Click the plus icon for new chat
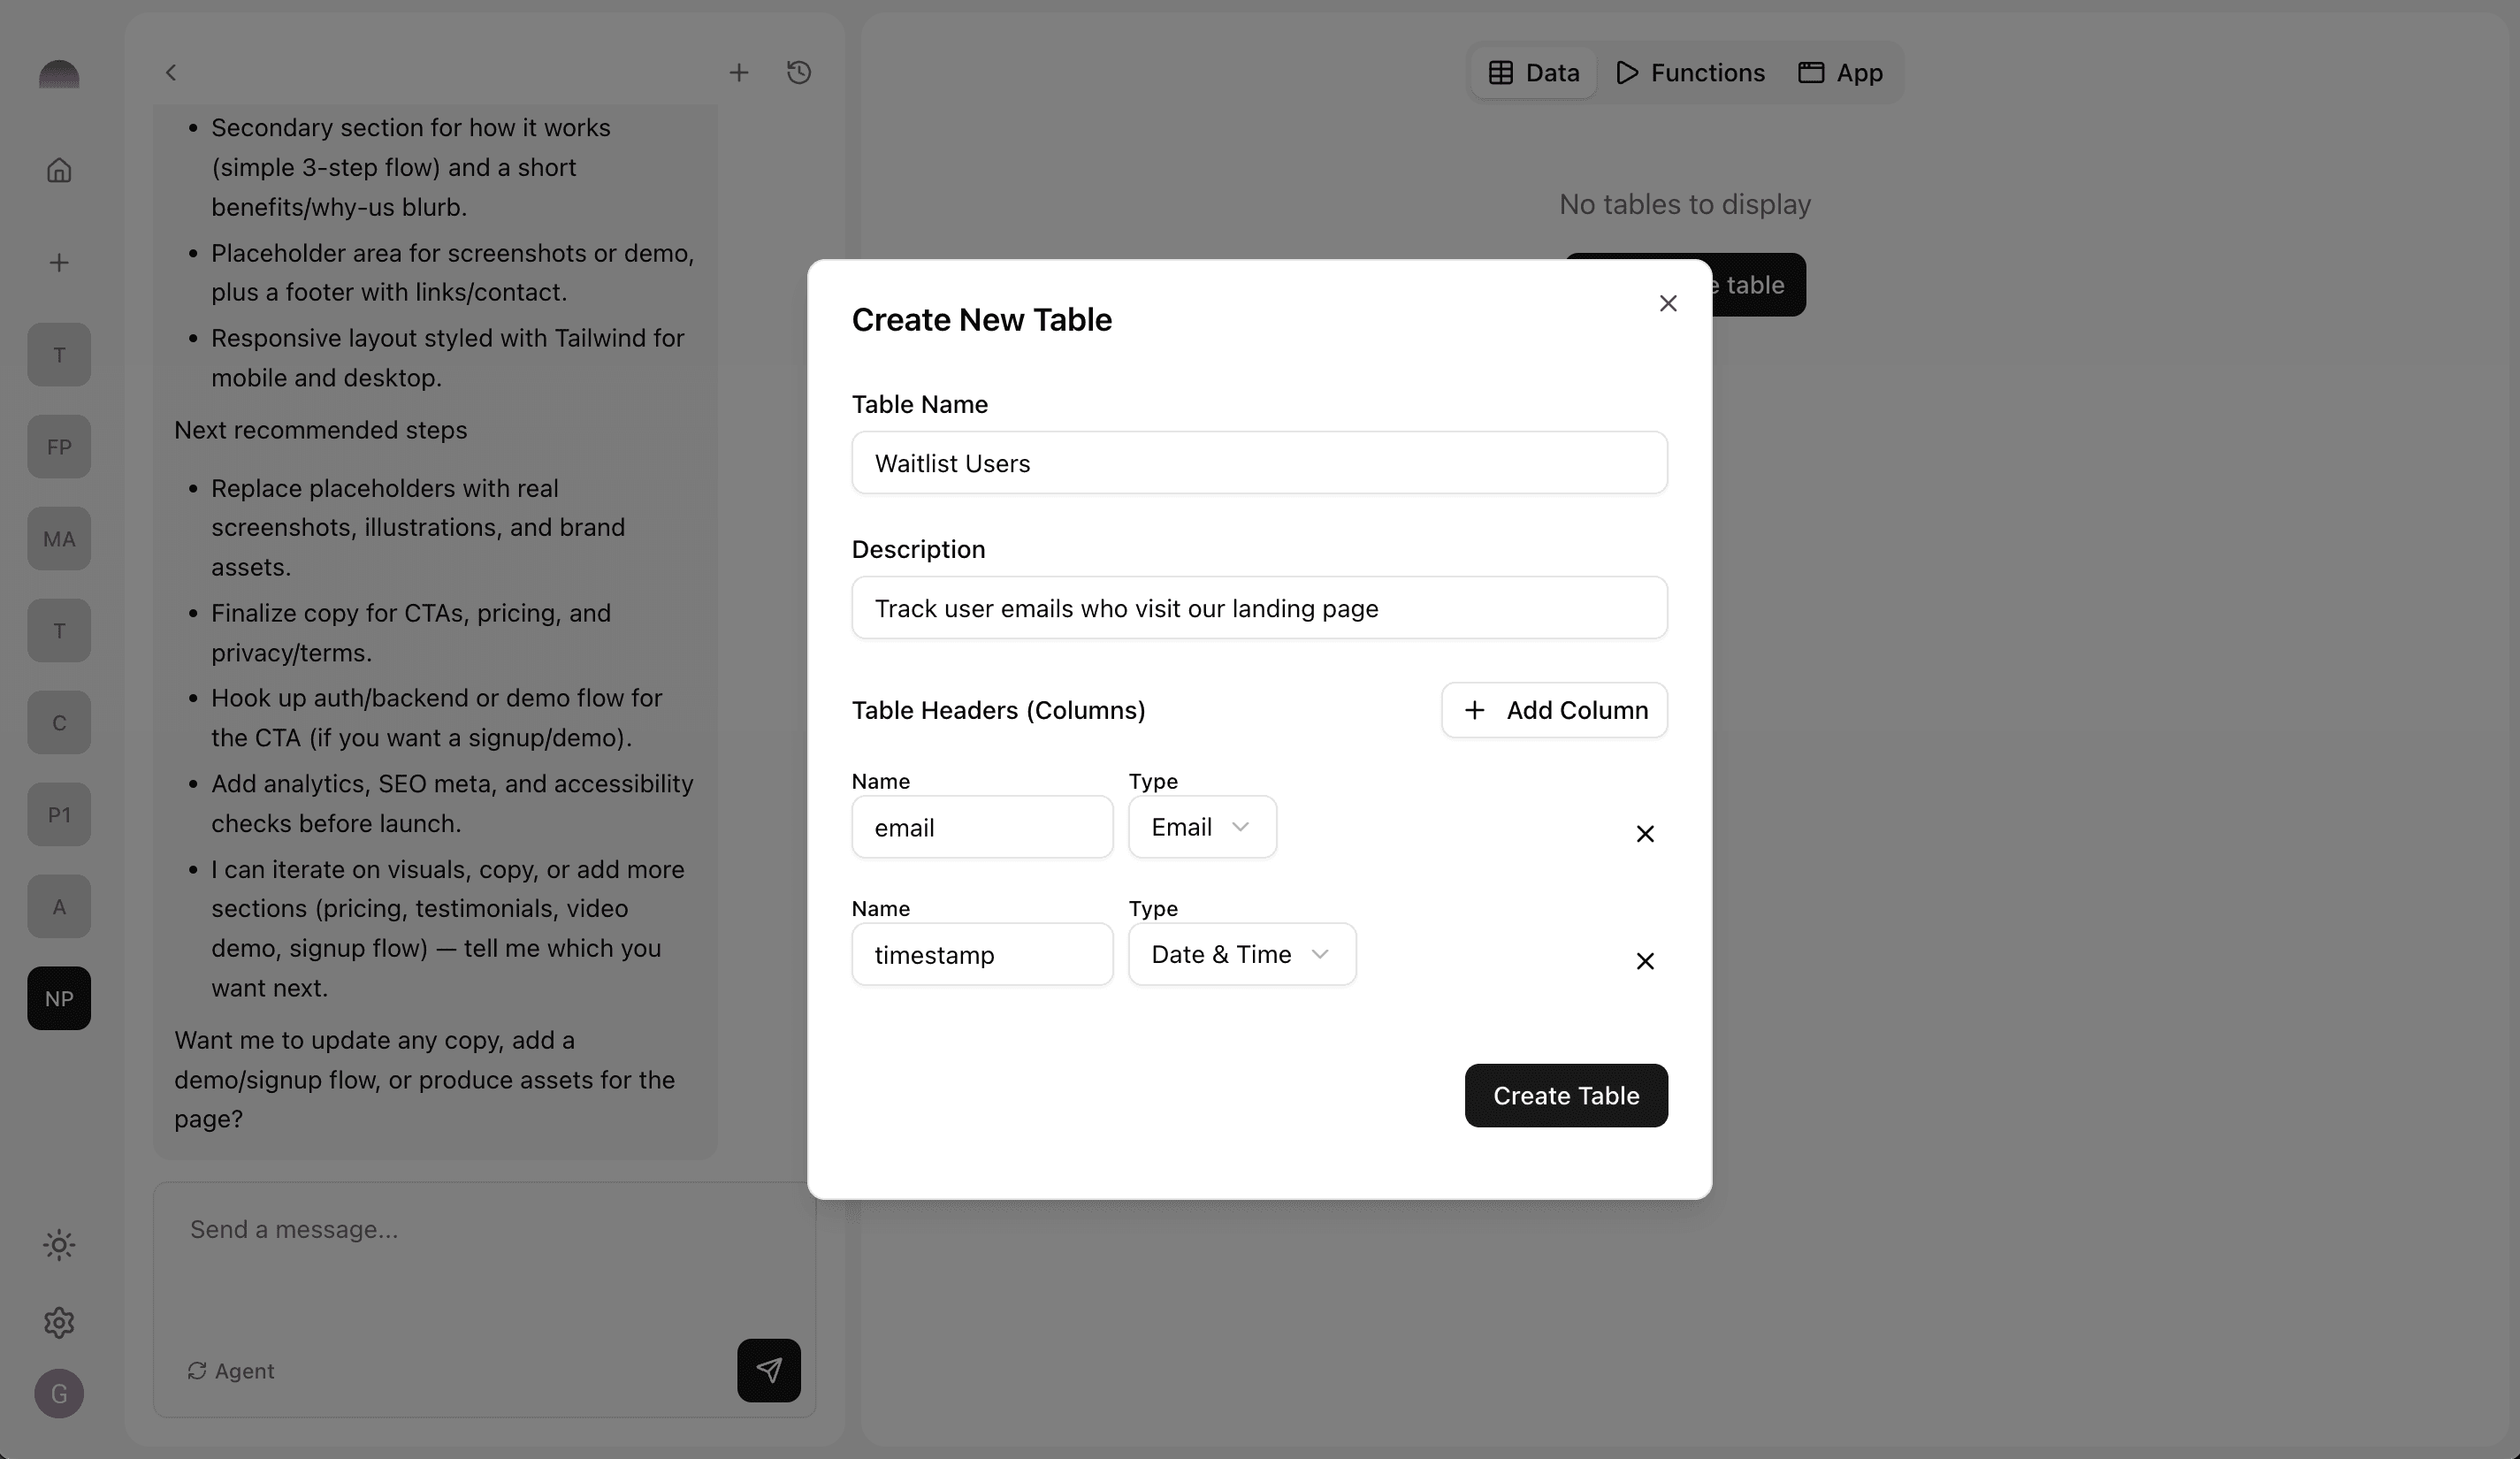Viewport: 2520px width, 1459px height. (x=738, y=72)
